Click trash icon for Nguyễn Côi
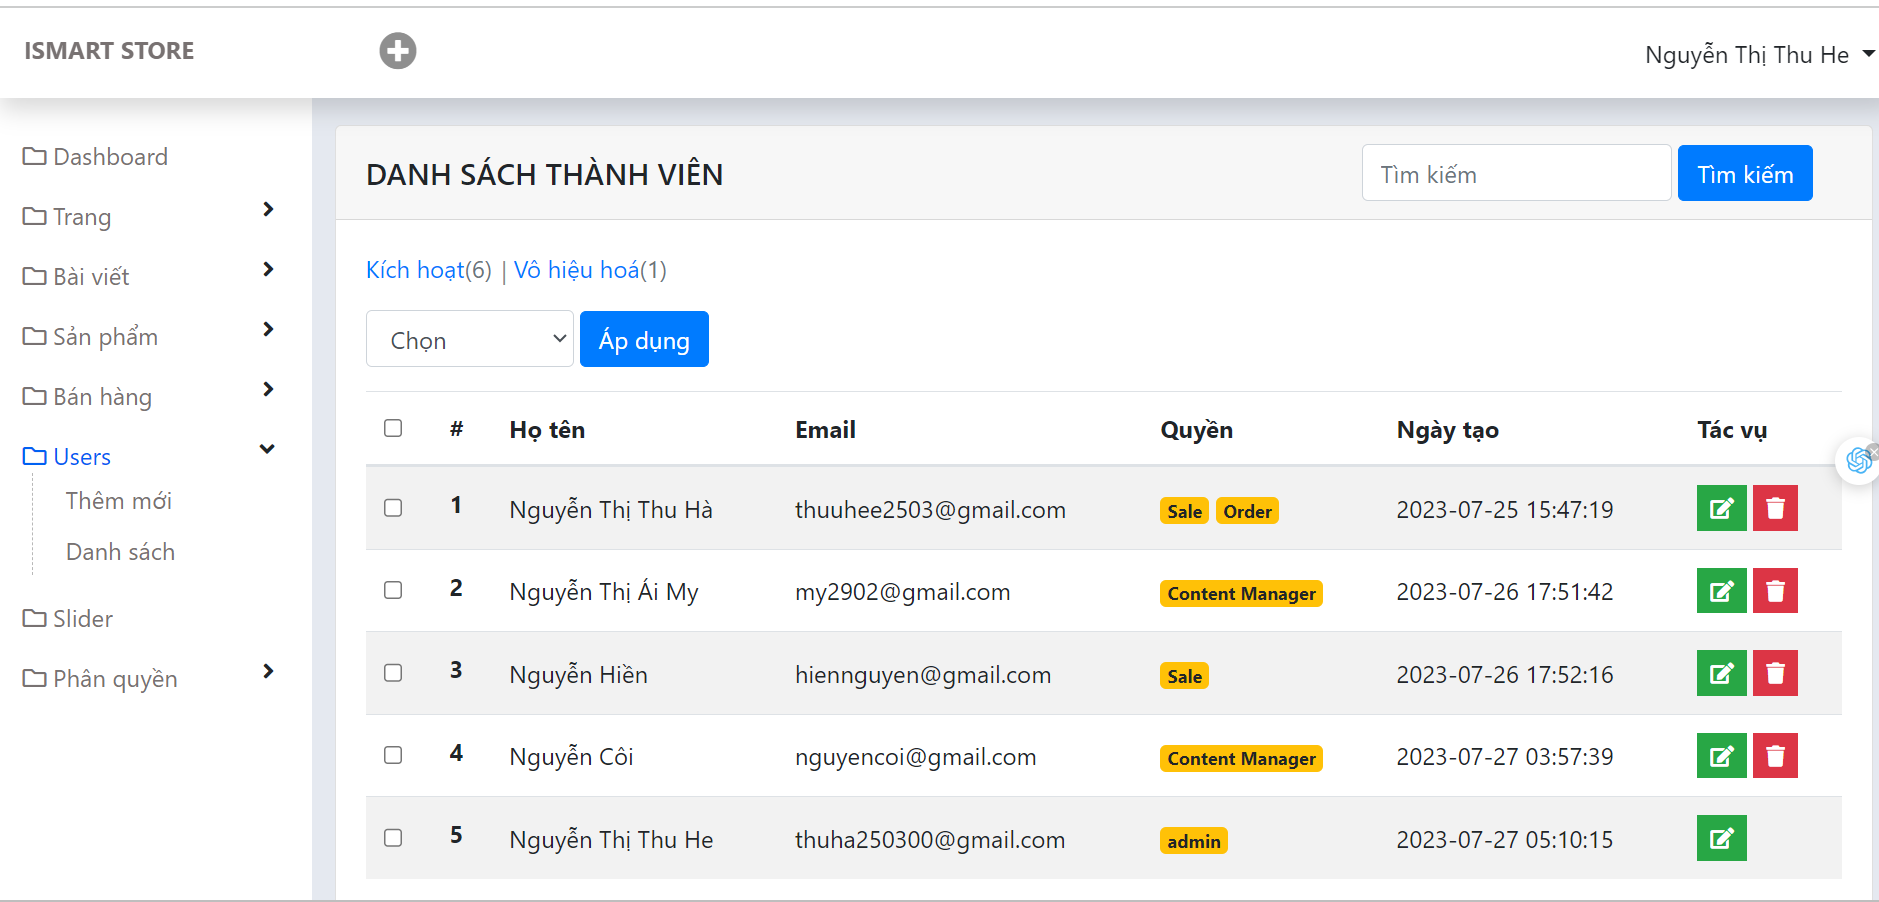The height and width of the screenshot is (902, 1879). click(1775, 756)
